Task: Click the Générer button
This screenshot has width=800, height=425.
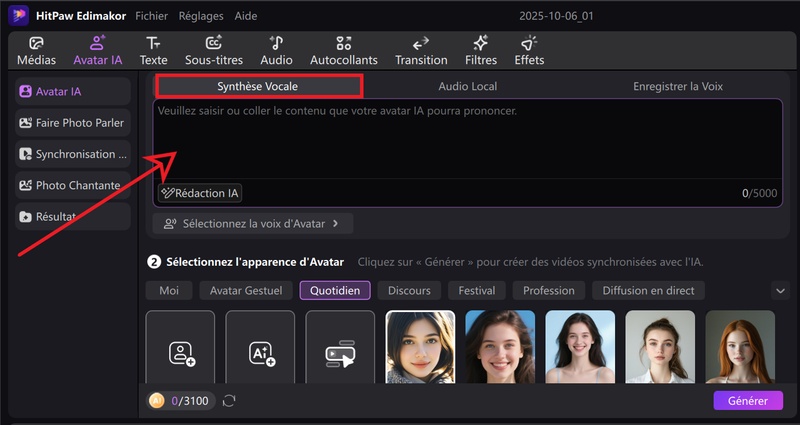Action: (748, 400)
